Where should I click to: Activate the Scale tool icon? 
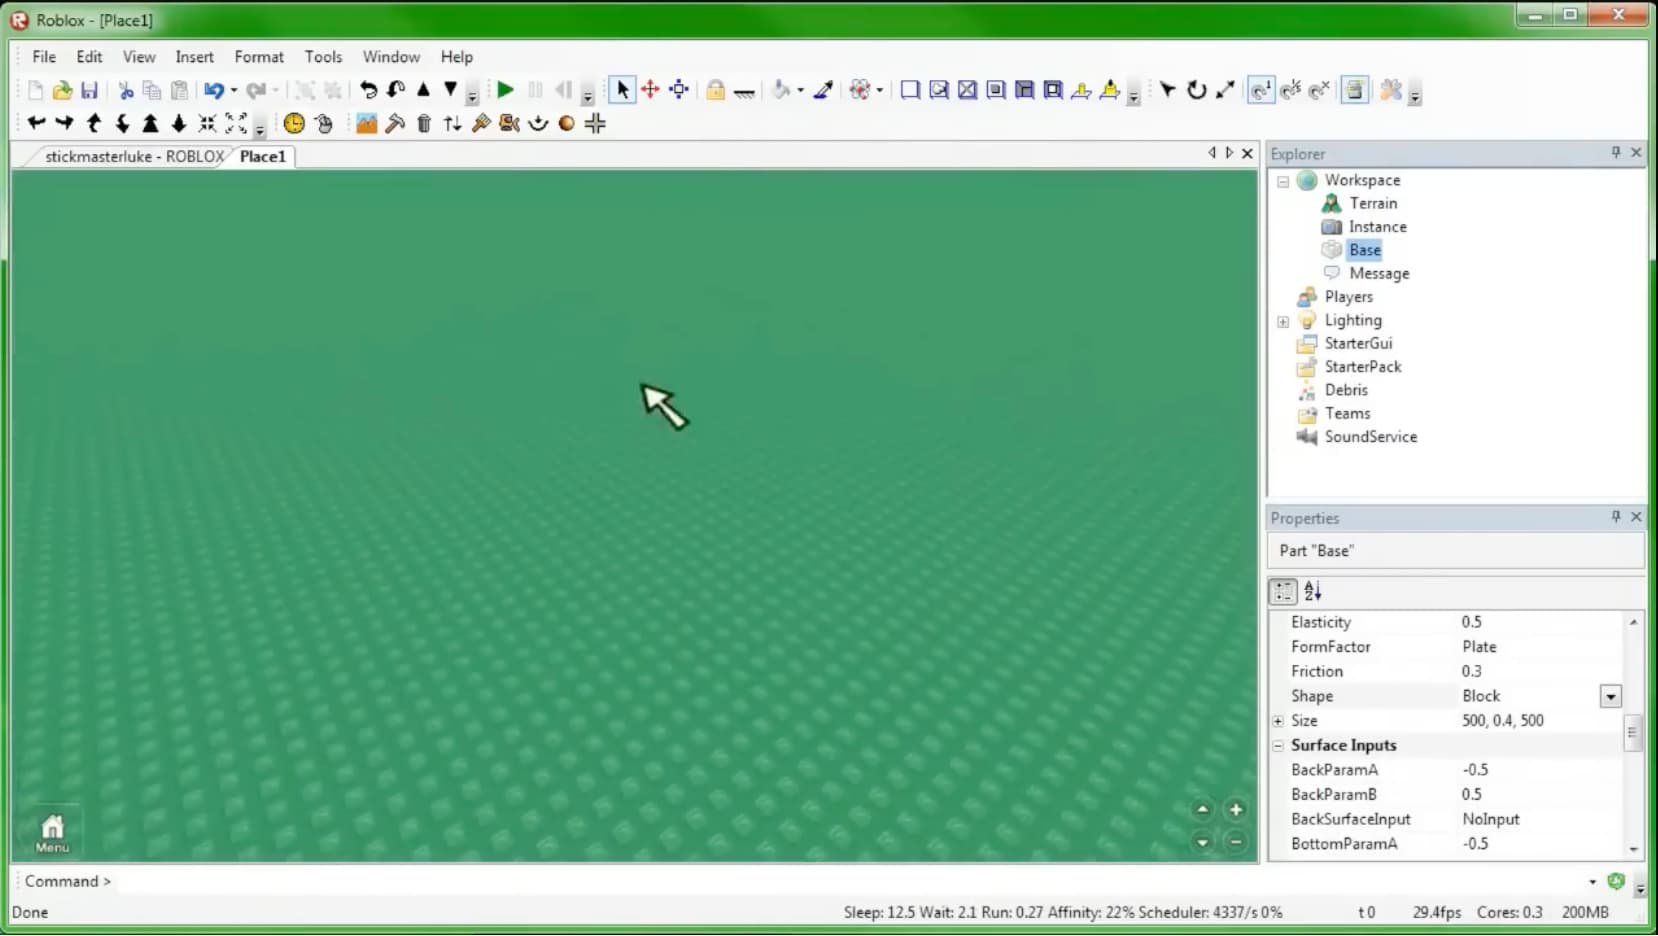point(679,90)
